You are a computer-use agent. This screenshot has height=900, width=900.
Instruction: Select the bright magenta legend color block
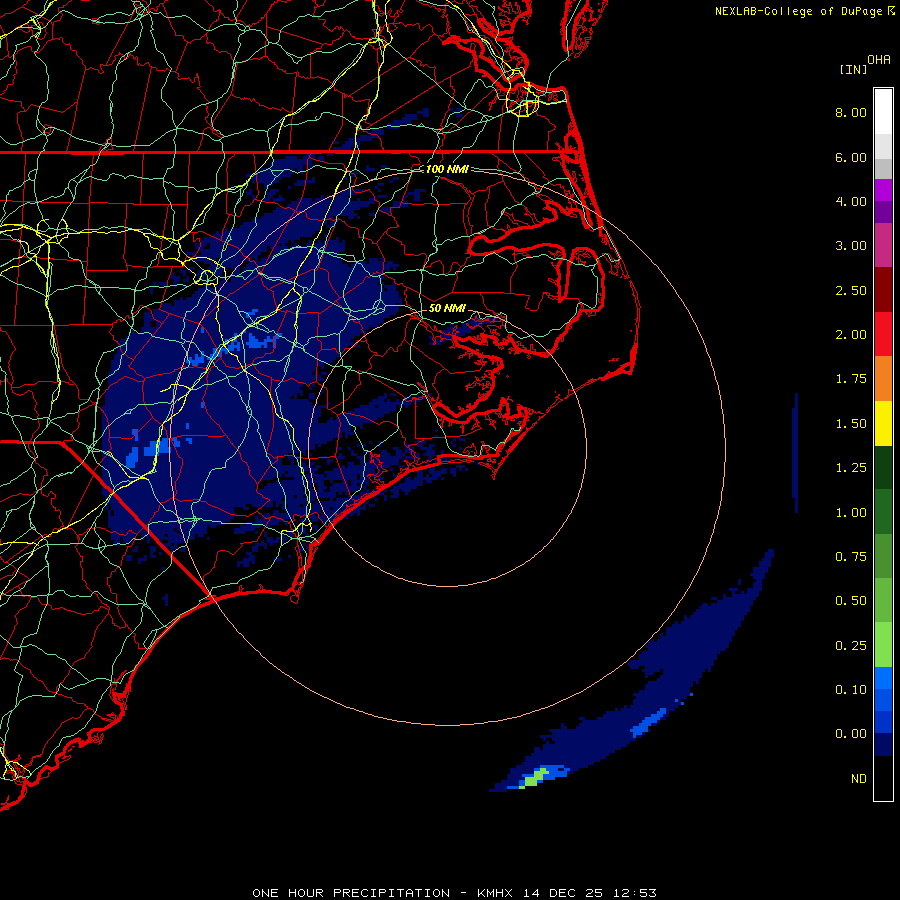pyautogui.click(x=883, y=190)
